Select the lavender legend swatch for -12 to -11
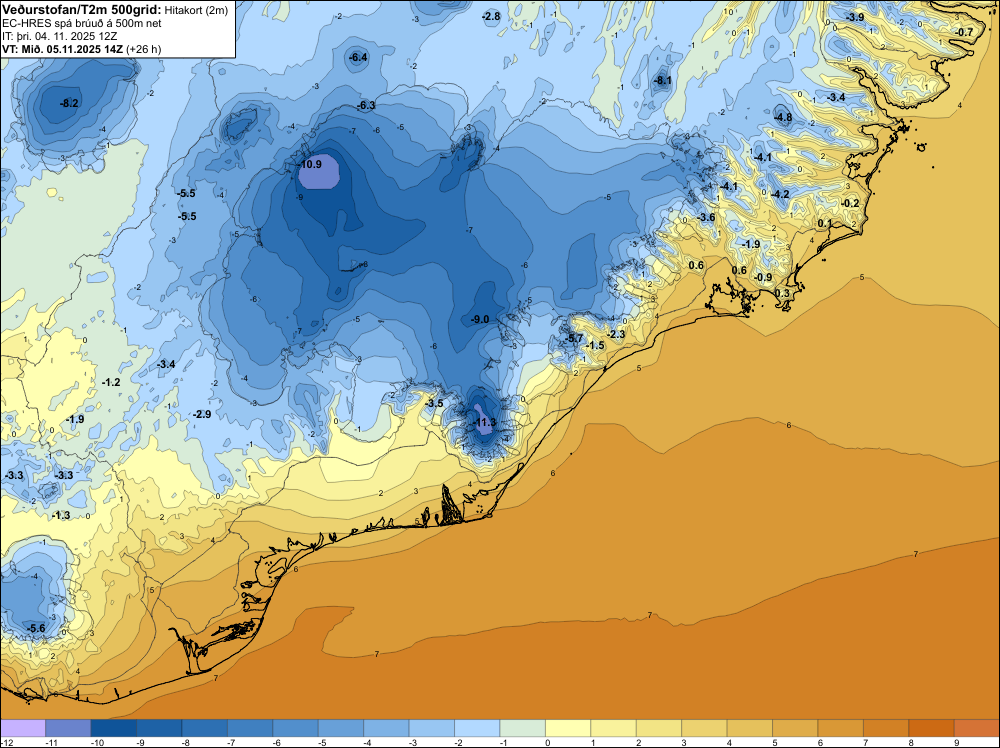Image resolution: width=1000 pixels, height=748 pixels. tap(23, 728)
